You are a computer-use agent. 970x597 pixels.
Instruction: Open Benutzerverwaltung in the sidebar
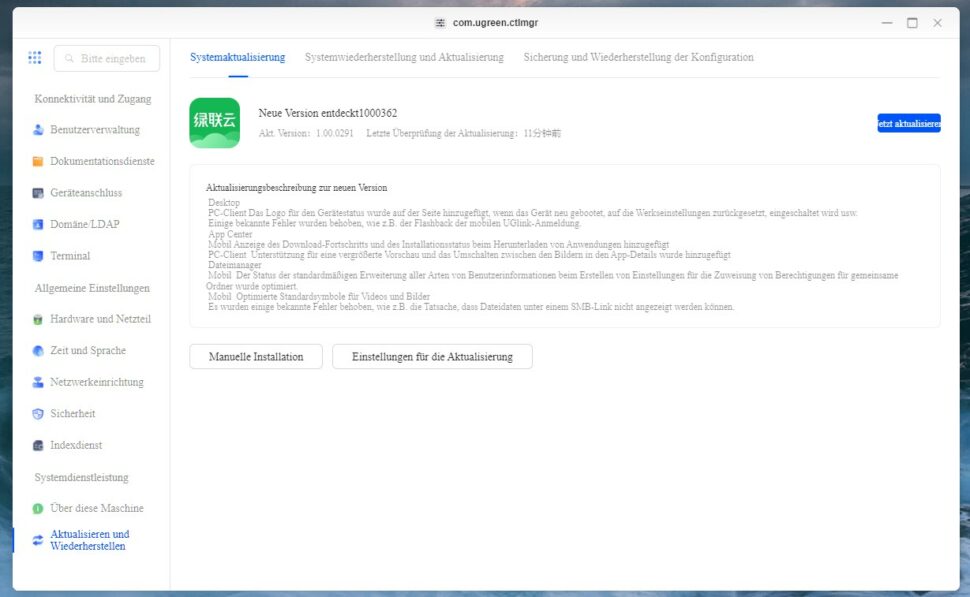[93, 130]
